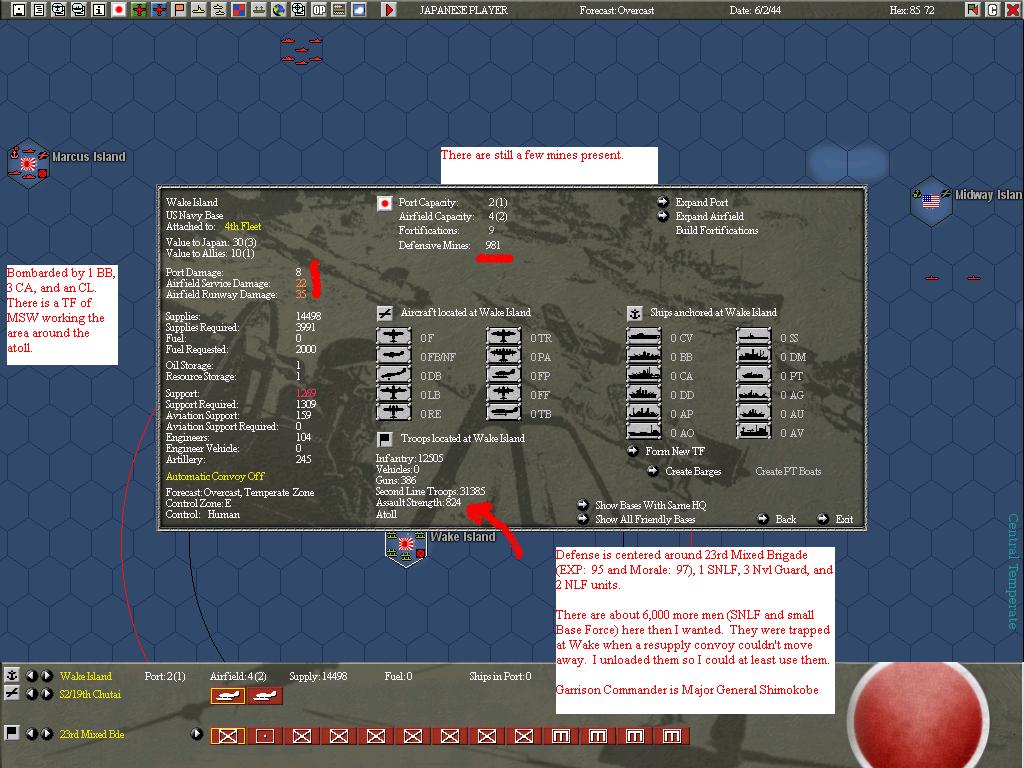Click the OP toolbar button
The image size is (1024, 768).
click(x=319, y=10)
